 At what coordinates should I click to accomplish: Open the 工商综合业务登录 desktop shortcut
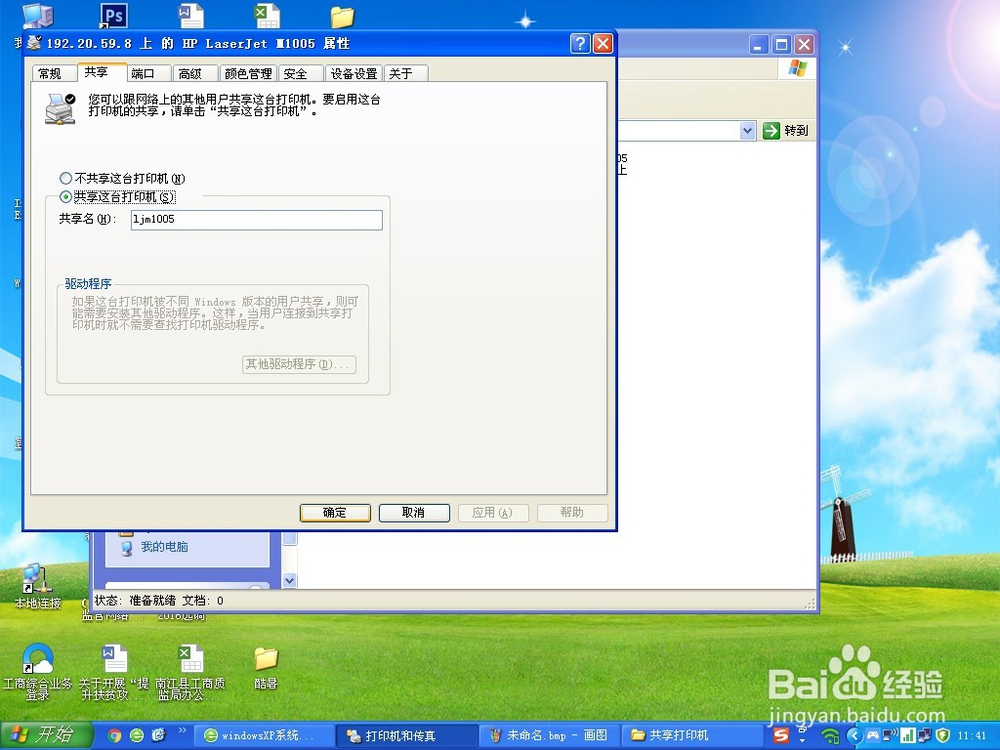pyautogui.click(x=37, y=672)
